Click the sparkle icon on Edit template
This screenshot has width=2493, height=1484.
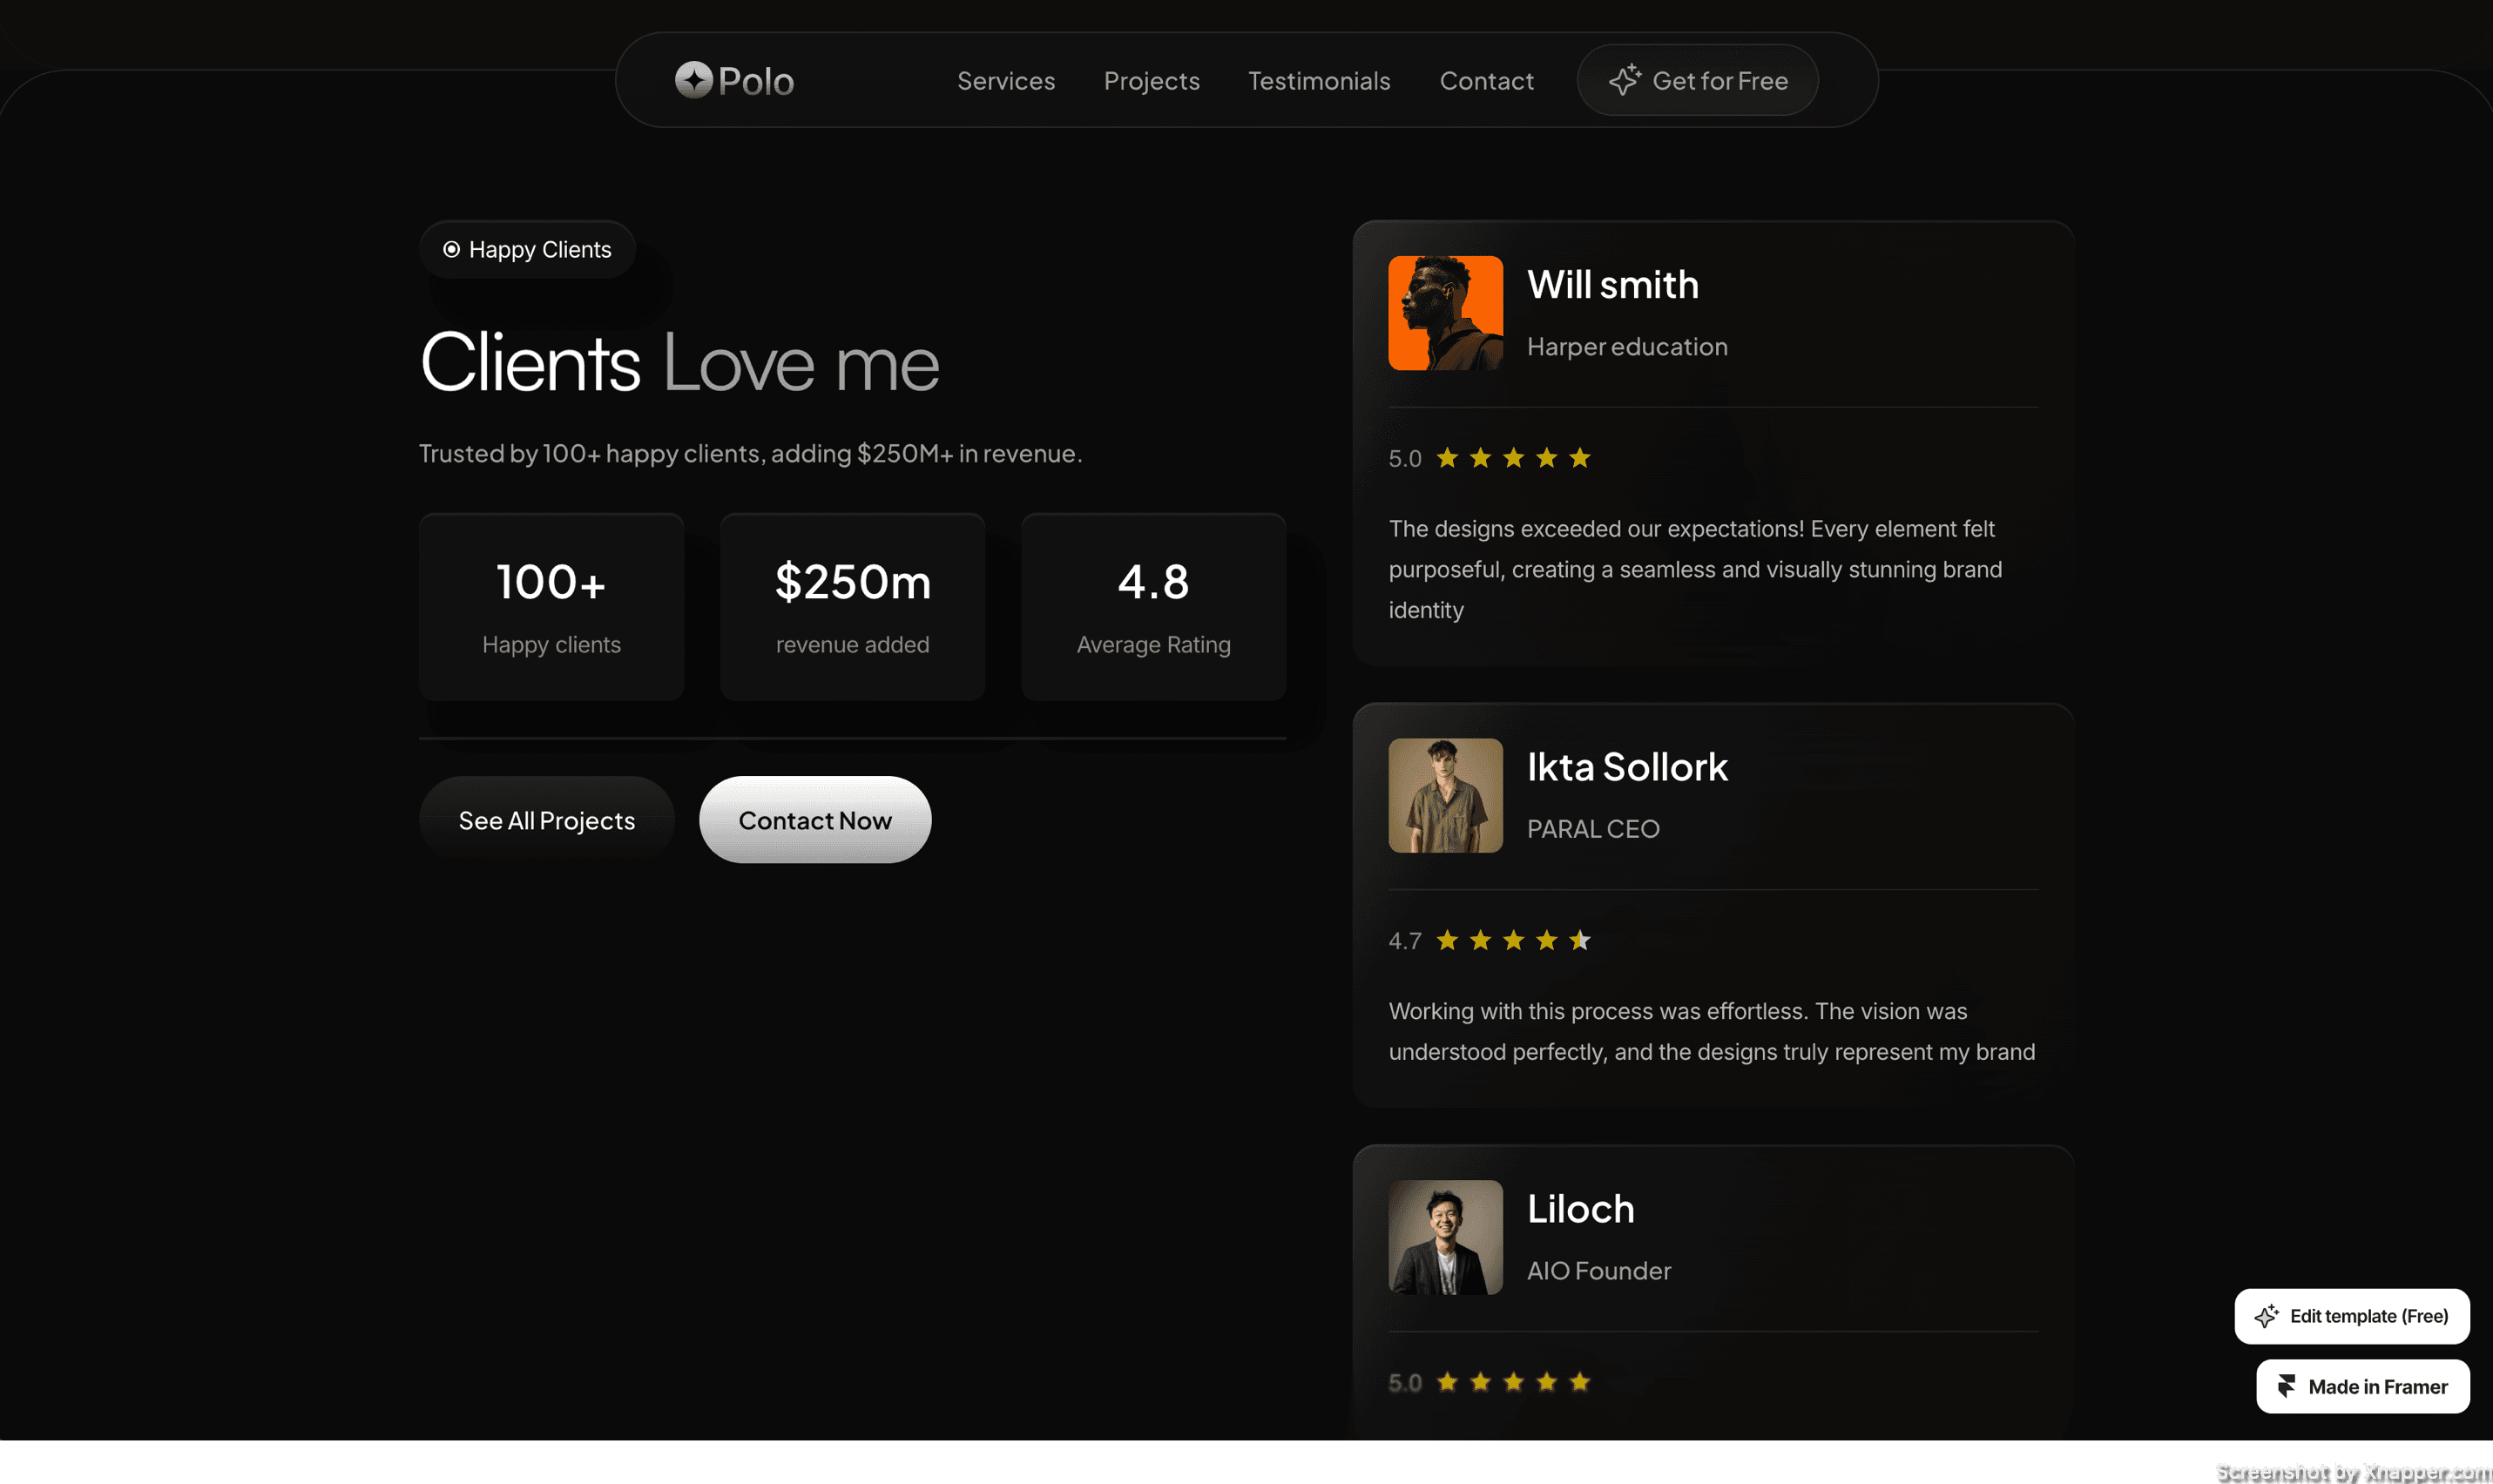tap(2266, 1316)
